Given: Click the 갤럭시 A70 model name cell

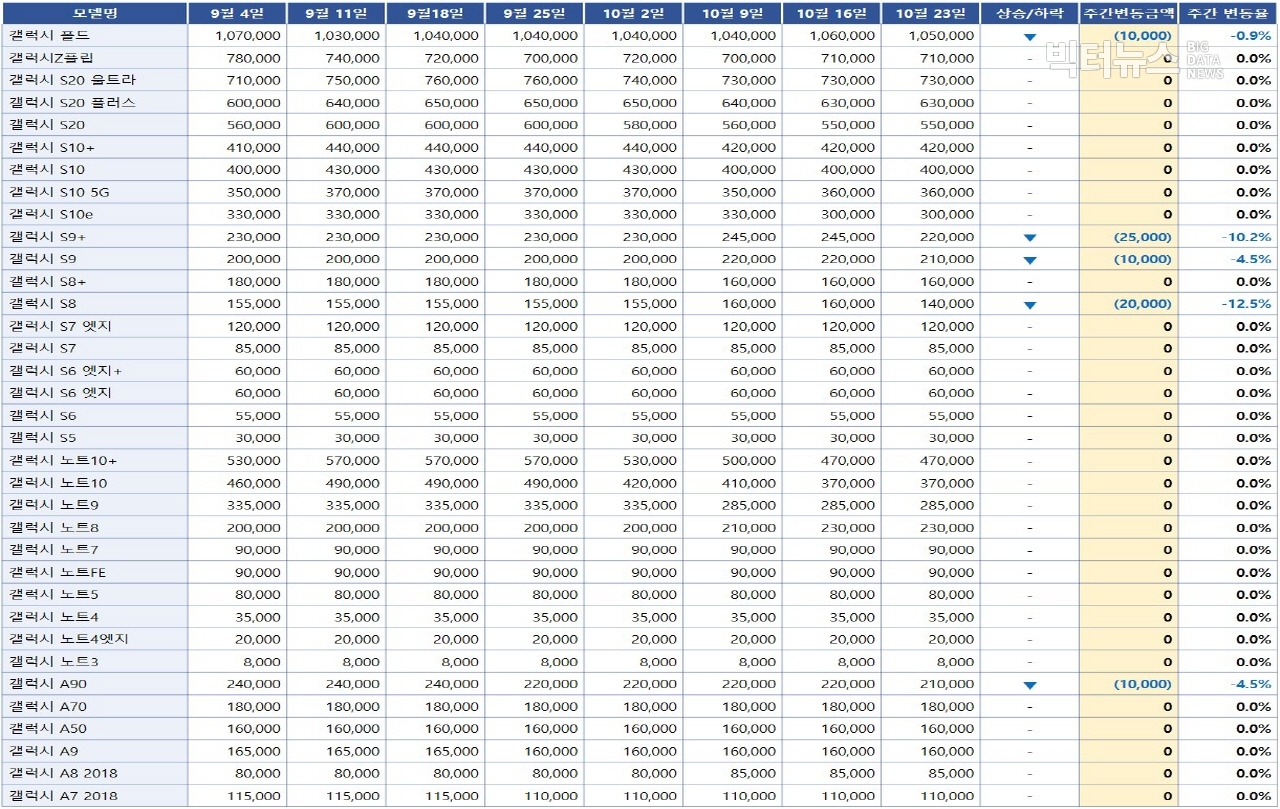Looking at the screenshot, I should (x=94, y=707).
